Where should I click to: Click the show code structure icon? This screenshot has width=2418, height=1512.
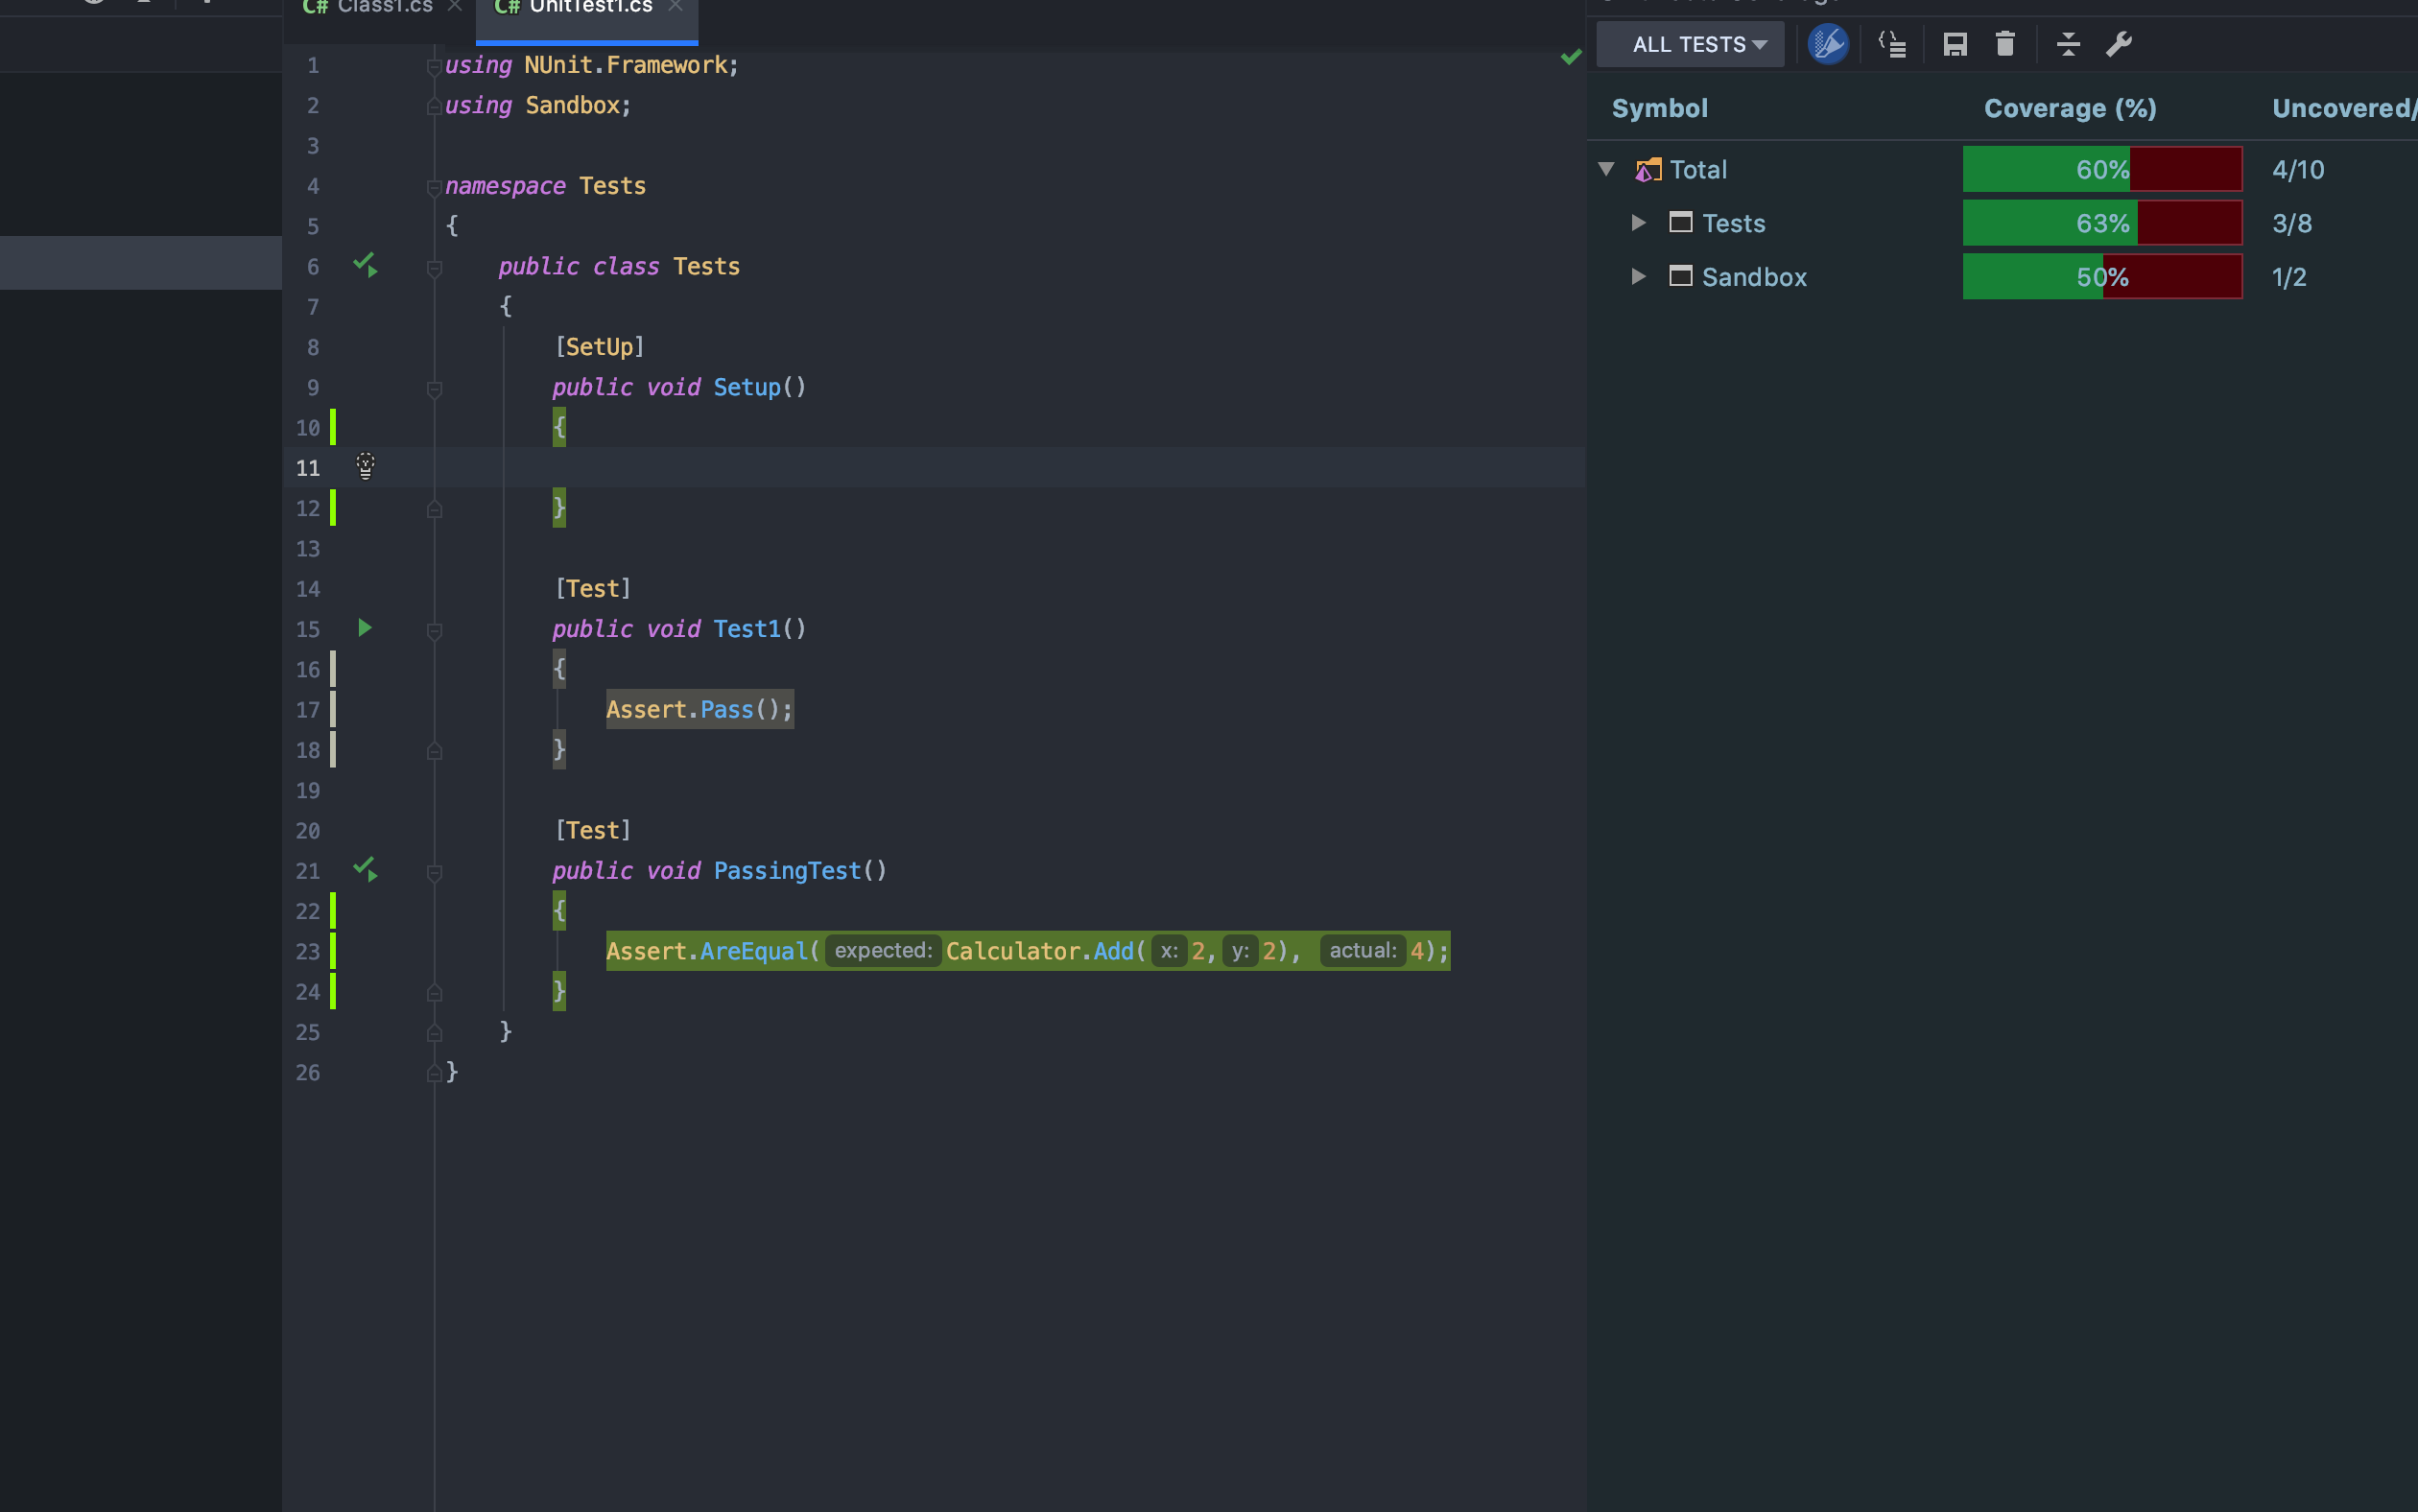(x=1892, y=44)
